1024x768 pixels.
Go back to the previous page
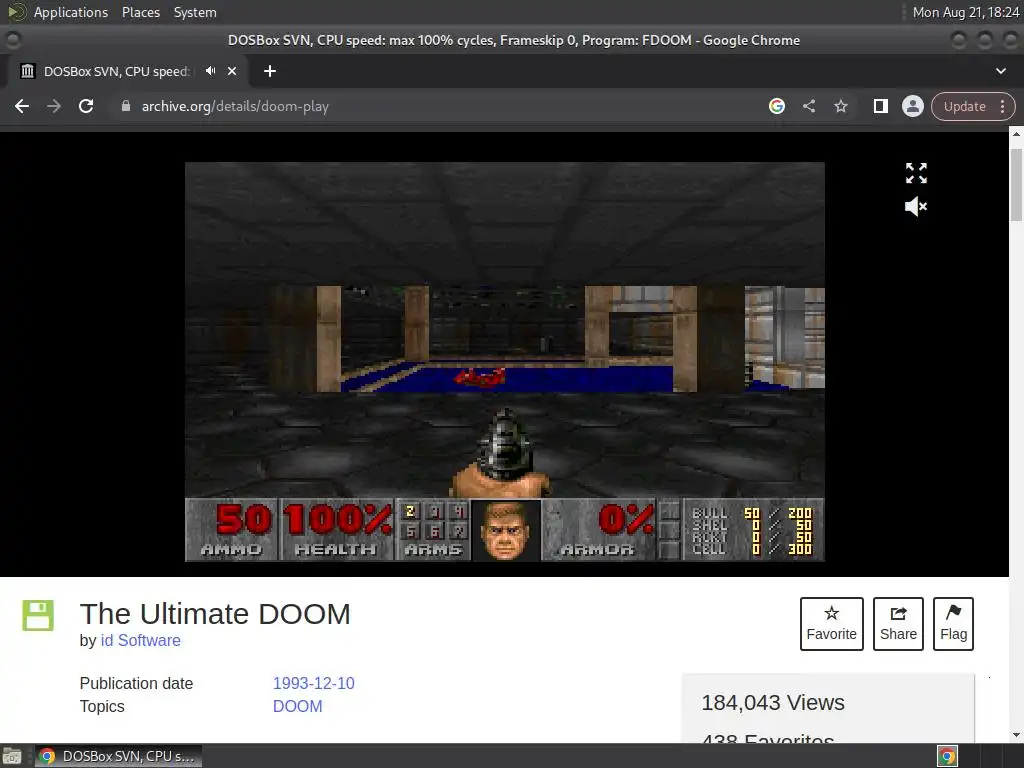click(x=22, y=106)
